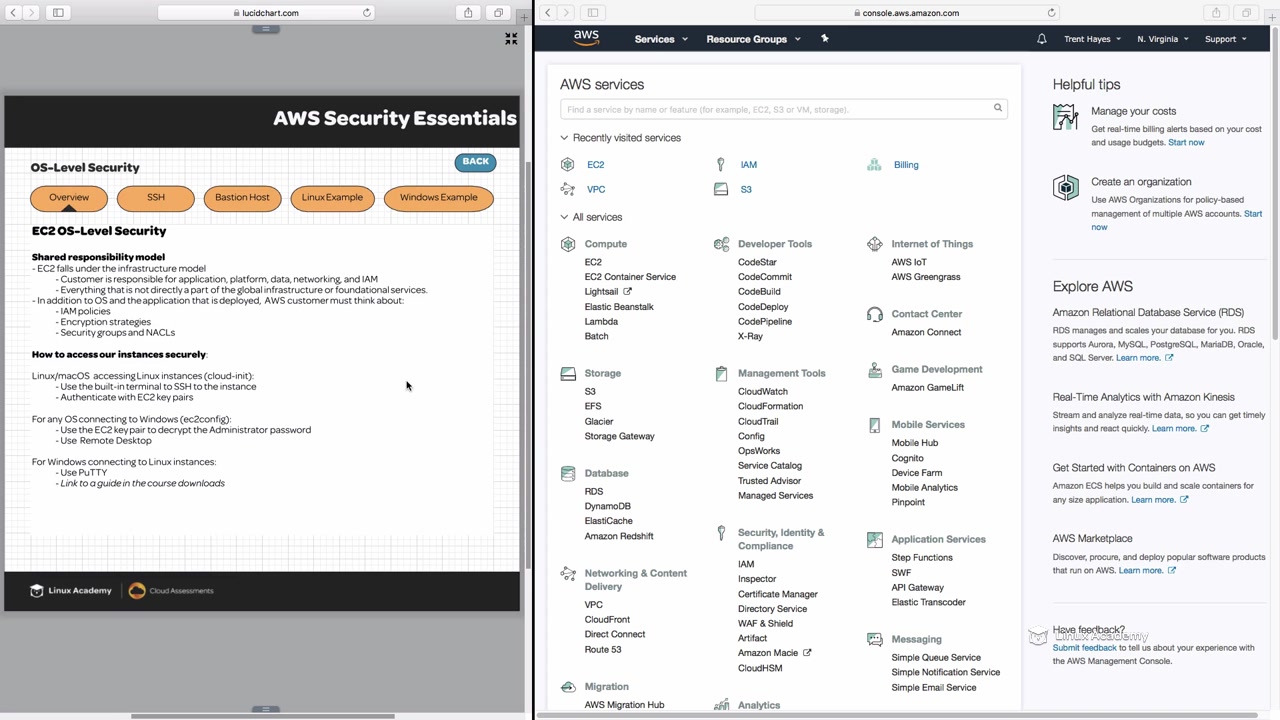The height and width of the screenshot is (720, 1280).
Task: Click the Security, Identity & Compliance icon
Action: coord(721,533)
